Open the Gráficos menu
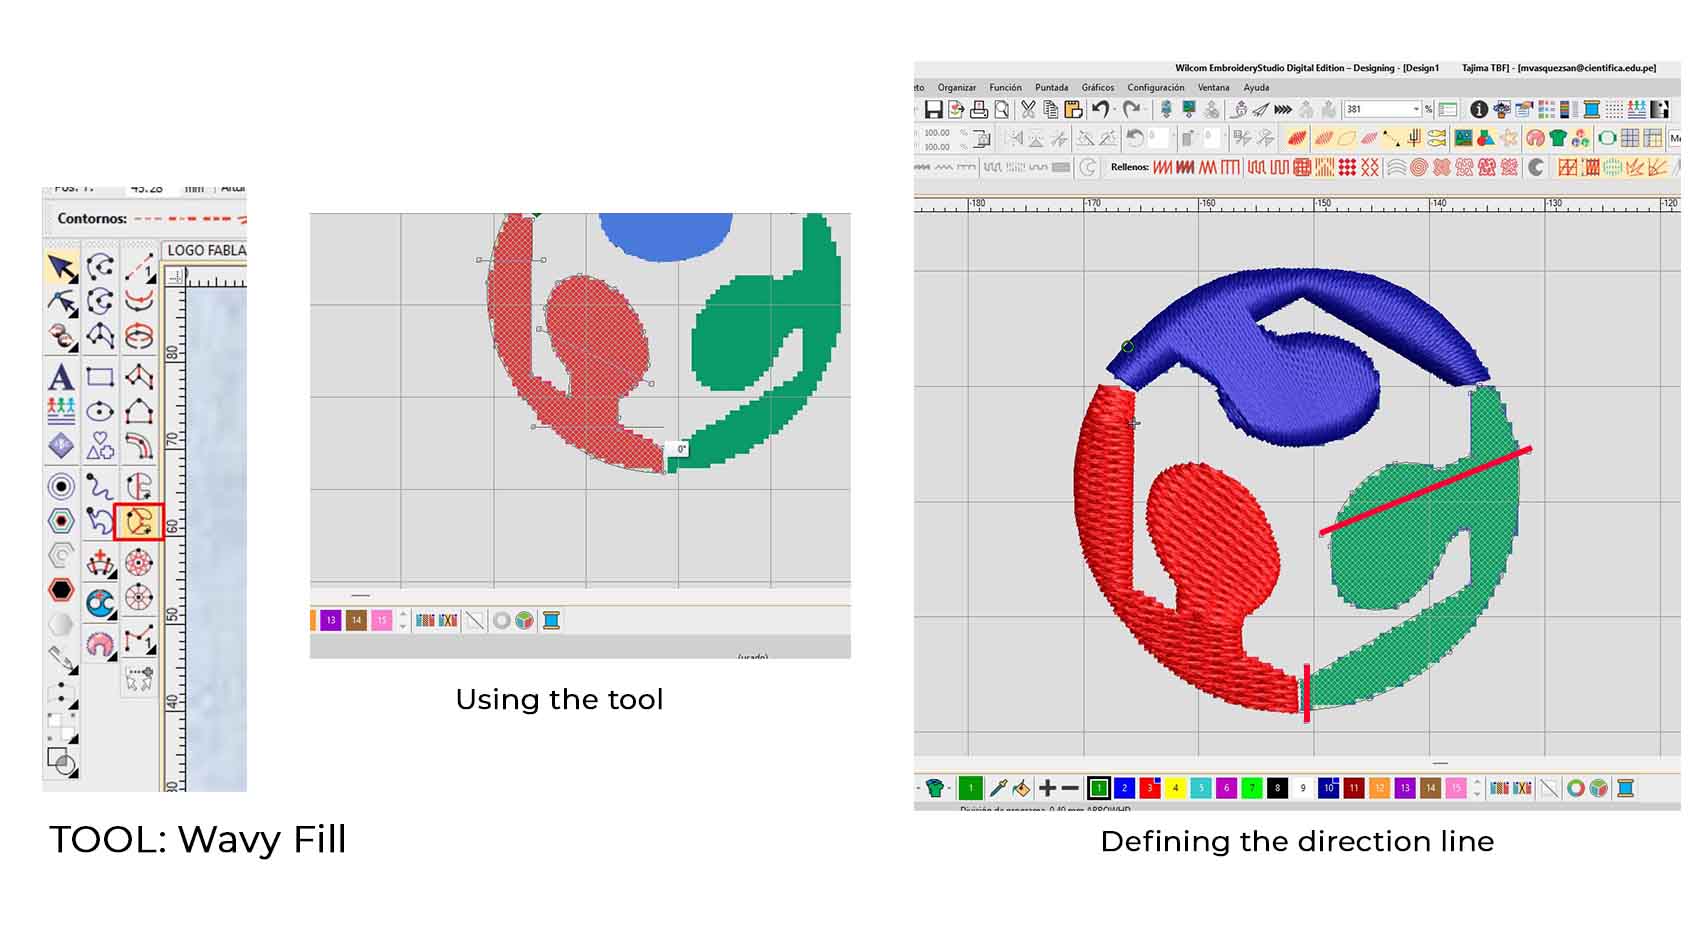1702x938 pixels. [1097, 88]
